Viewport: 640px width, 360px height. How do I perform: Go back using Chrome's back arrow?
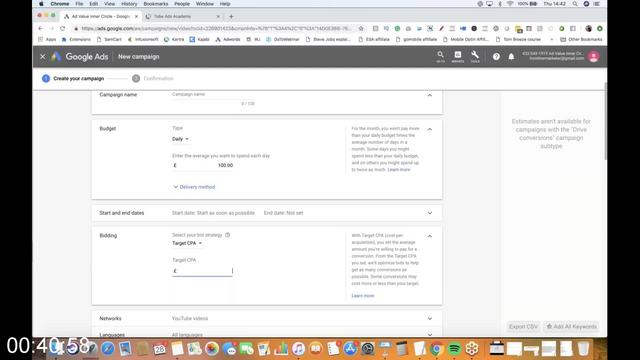click(x=40, y=29)
